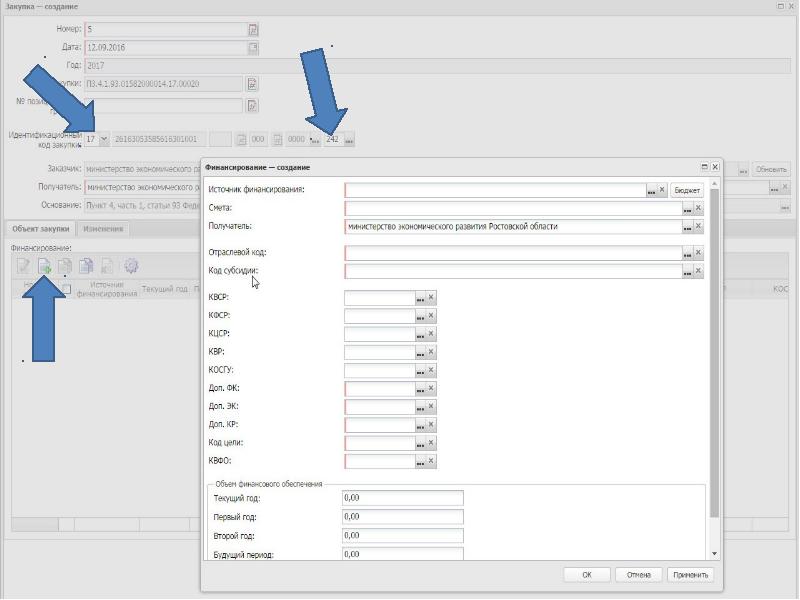Open lookup next to code 0000
This screenshot has height=600, width=800.
pyautogui.click(x=315, y=140)
